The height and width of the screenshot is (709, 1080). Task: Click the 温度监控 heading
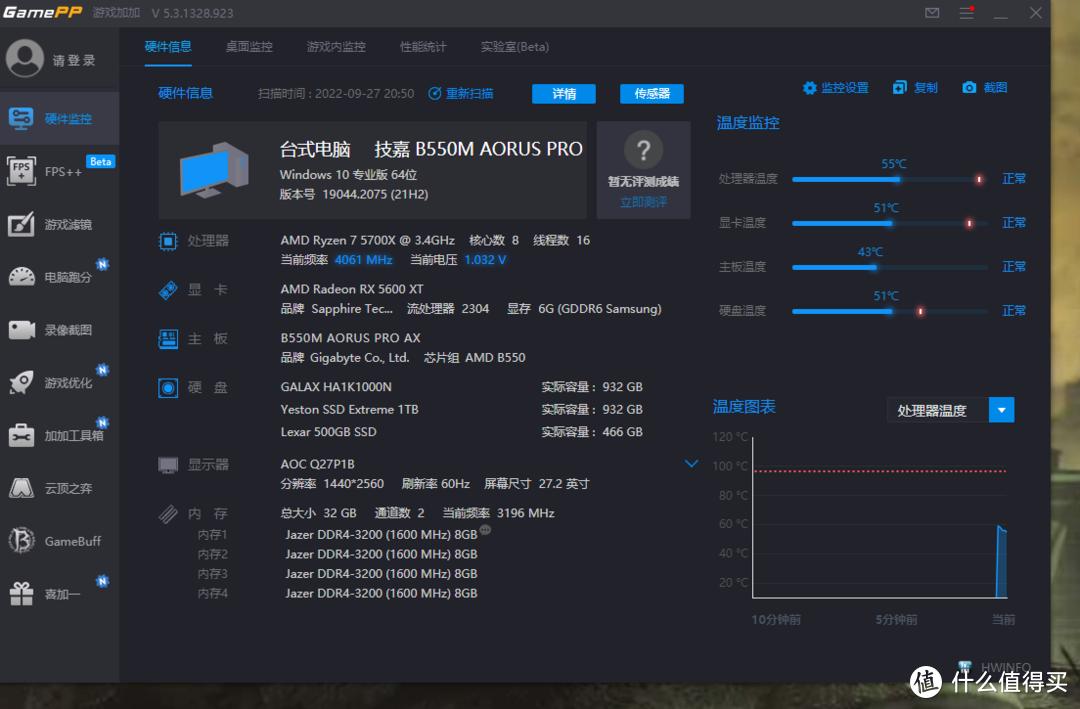pyautogui.click(x=748, y=123)
